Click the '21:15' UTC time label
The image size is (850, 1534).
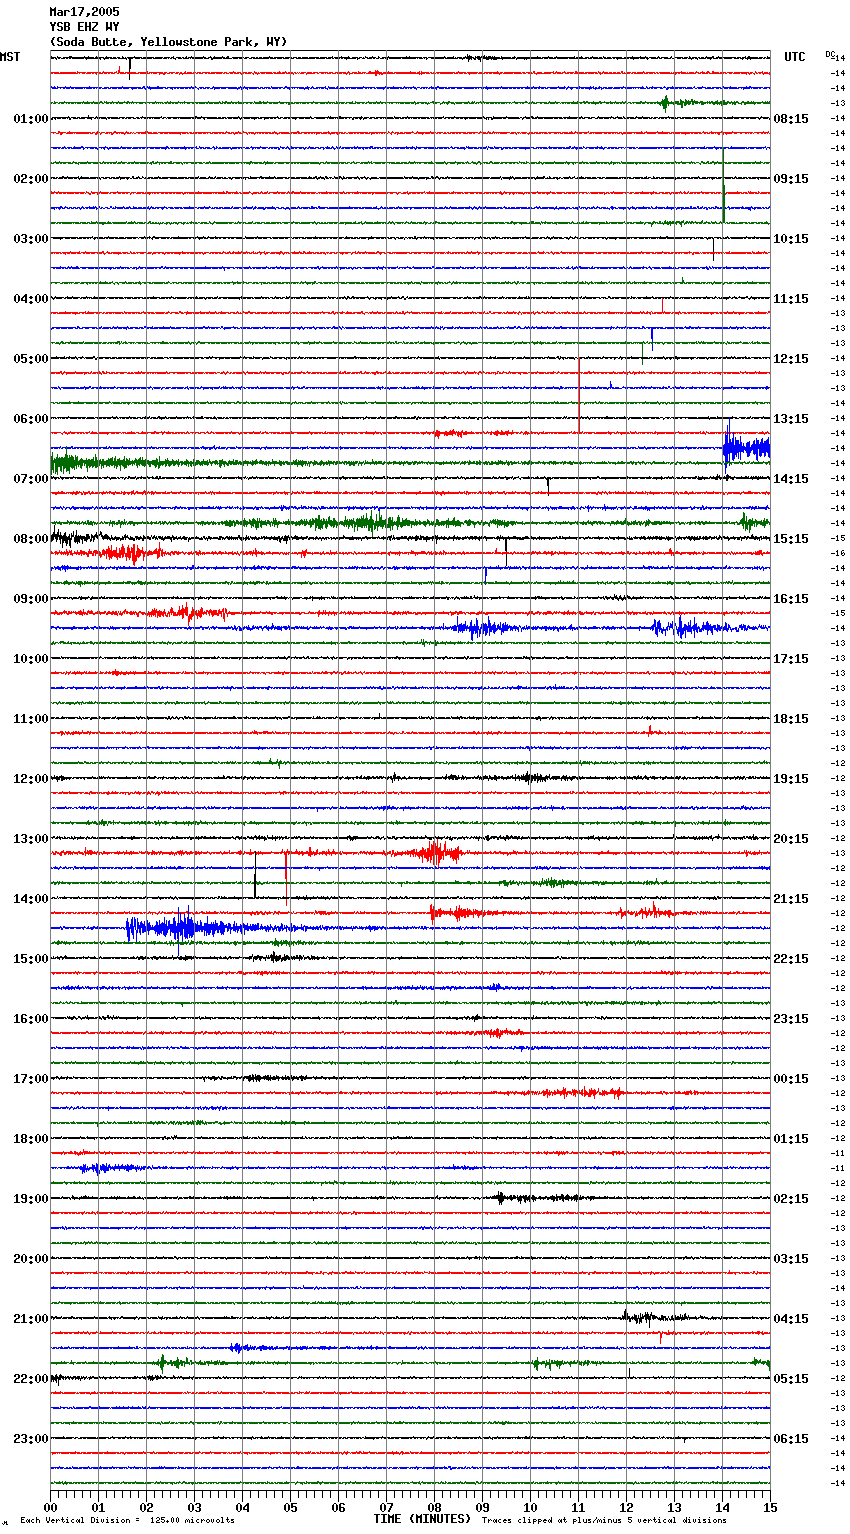click(791, 899)
